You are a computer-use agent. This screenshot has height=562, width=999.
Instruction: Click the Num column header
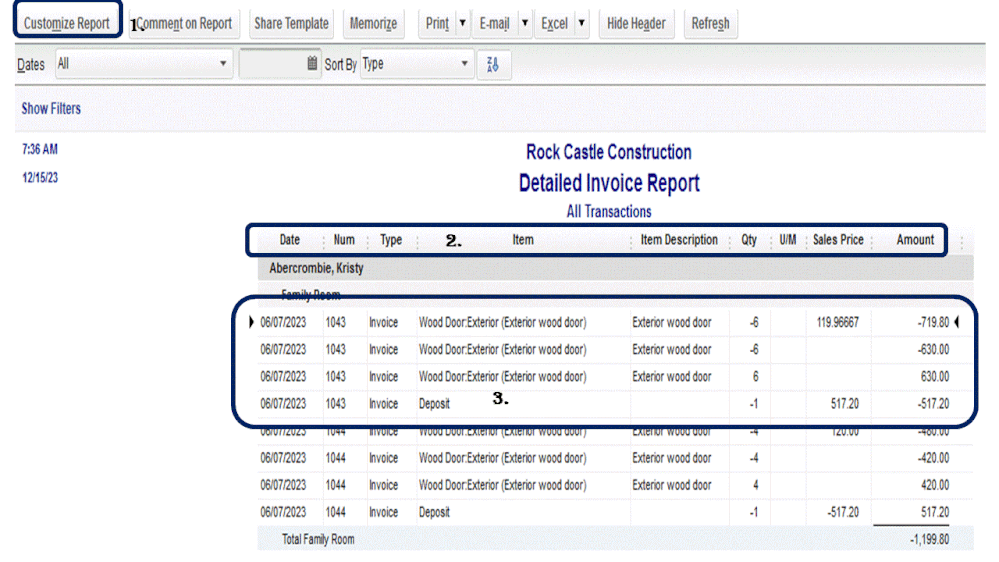344,240
